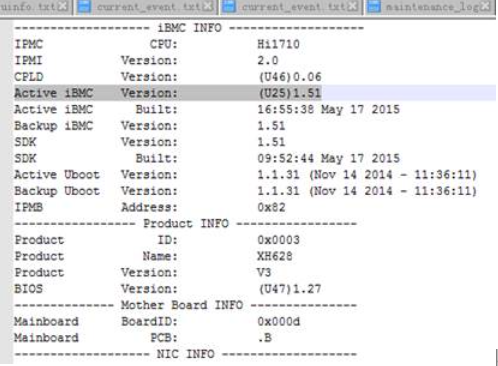The height and width of the screenshot is (366, 498).
Task: Click the 'IPMB' row label
Action: (x=29, y=207)
